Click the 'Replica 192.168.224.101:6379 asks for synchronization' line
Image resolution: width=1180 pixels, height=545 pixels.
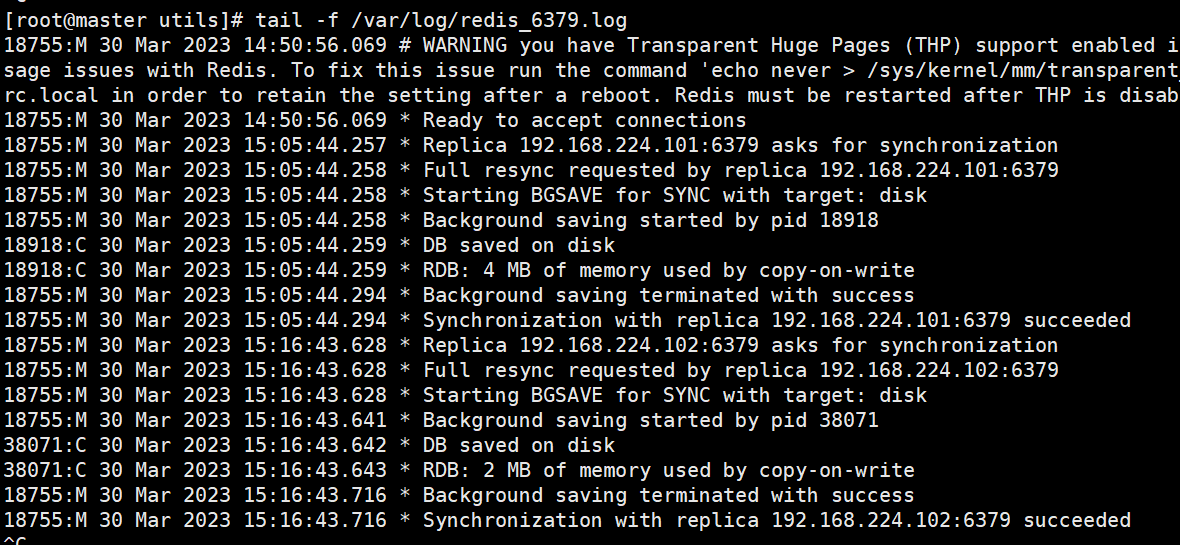[740, 145]
